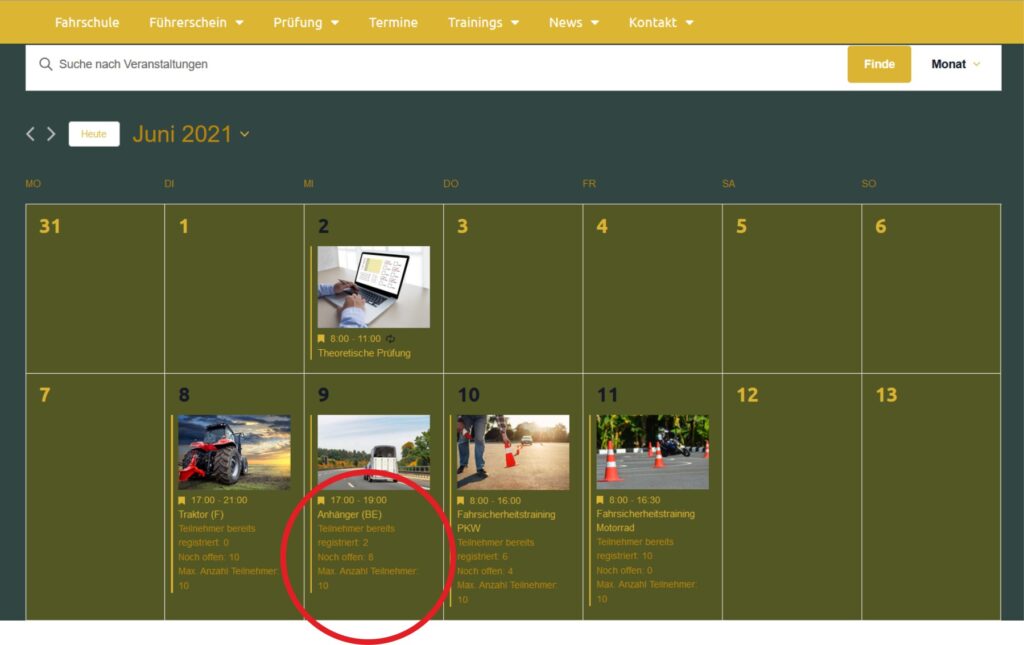Open the Fahrschule menu item

(87, 22)
